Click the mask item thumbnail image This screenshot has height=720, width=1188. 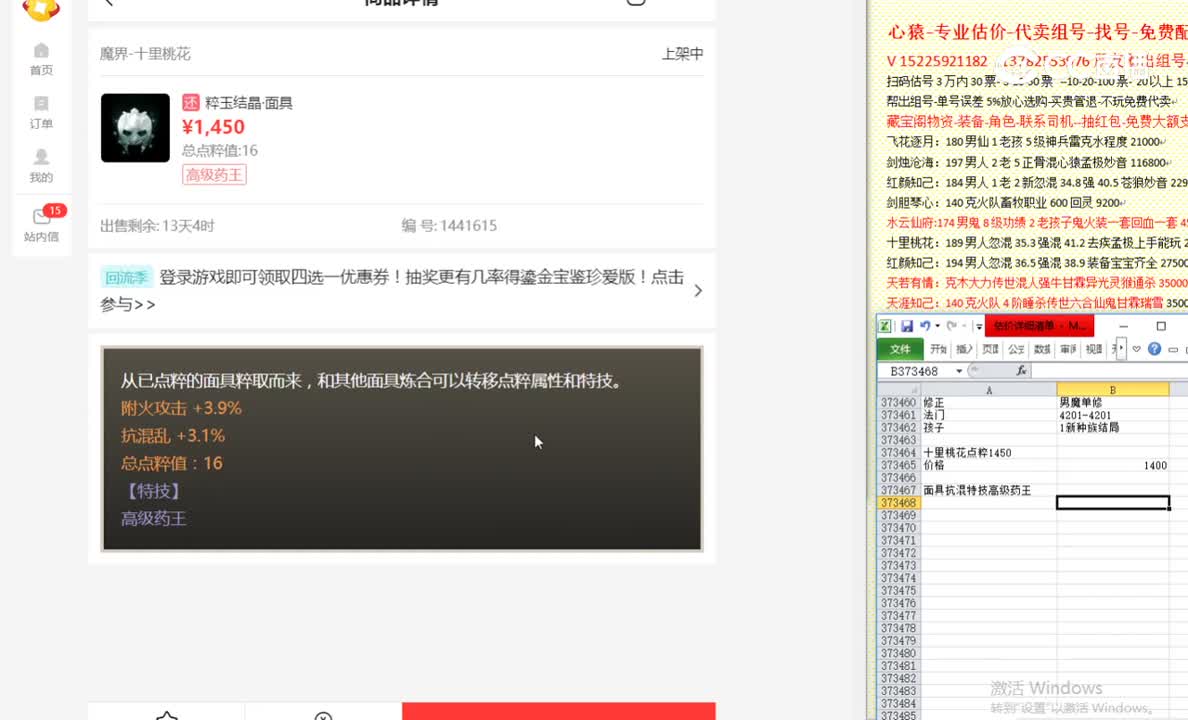click(135, 127)
